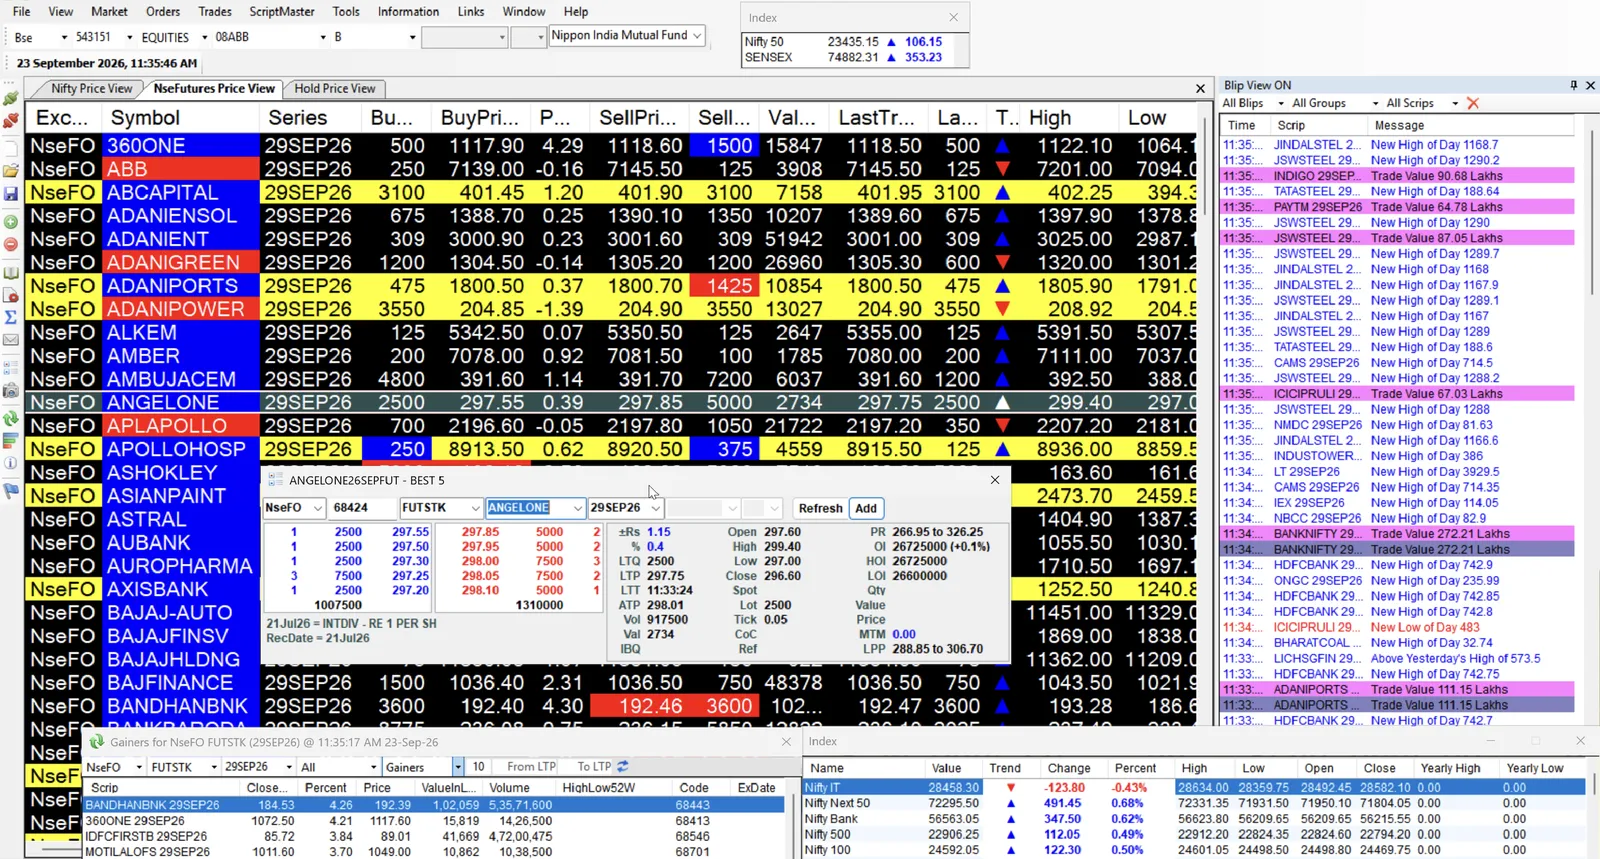
Task: Open the FUTSTK instrument dropdown in Best 5
Action: 475,508
